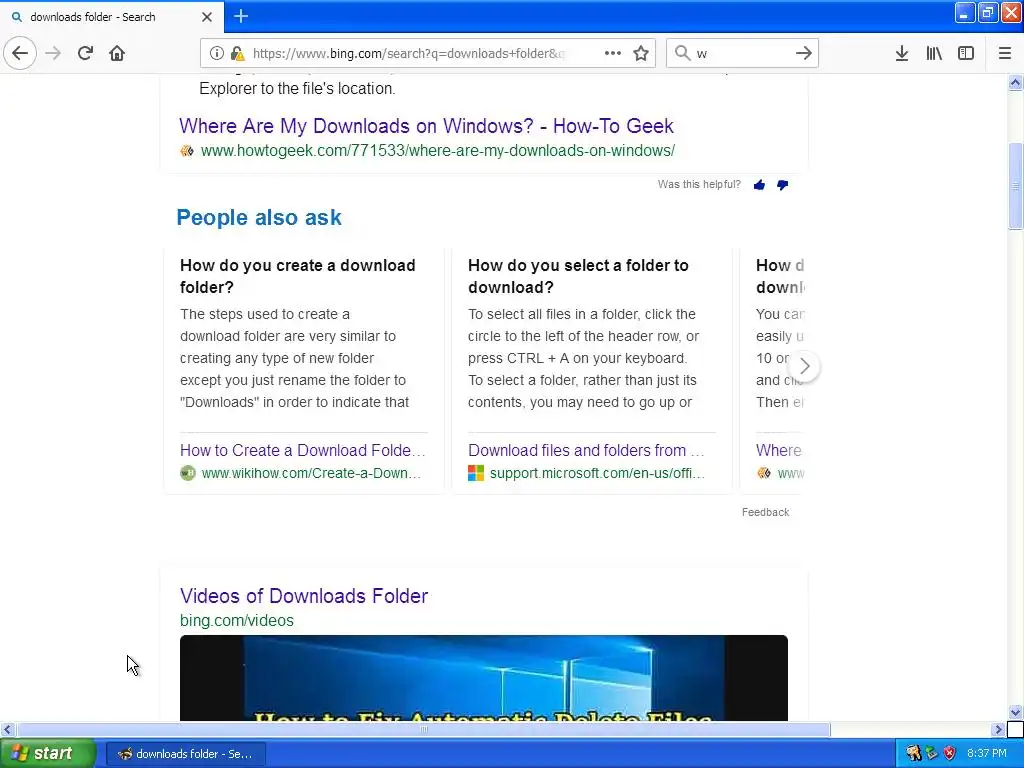Viewport: 1024px width, 768px height.
Task: Click horizontal scrollbar right arrow
Action: pos(998,729)
